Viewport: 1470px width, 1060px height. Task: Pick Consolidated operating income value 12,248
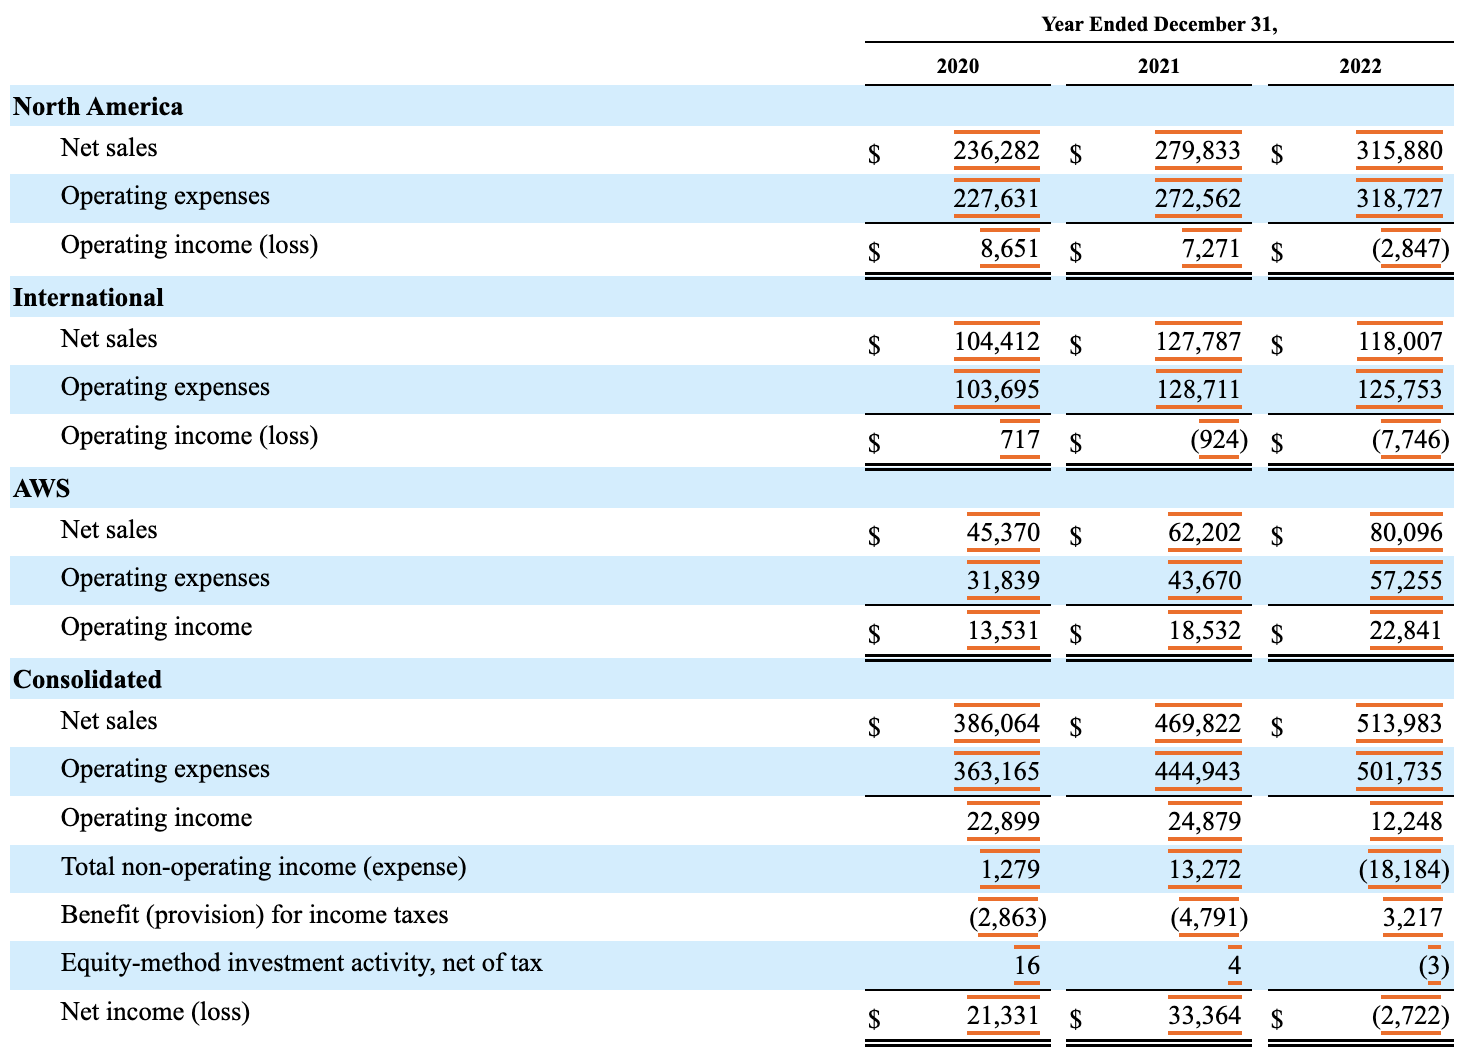point(1407,821)
